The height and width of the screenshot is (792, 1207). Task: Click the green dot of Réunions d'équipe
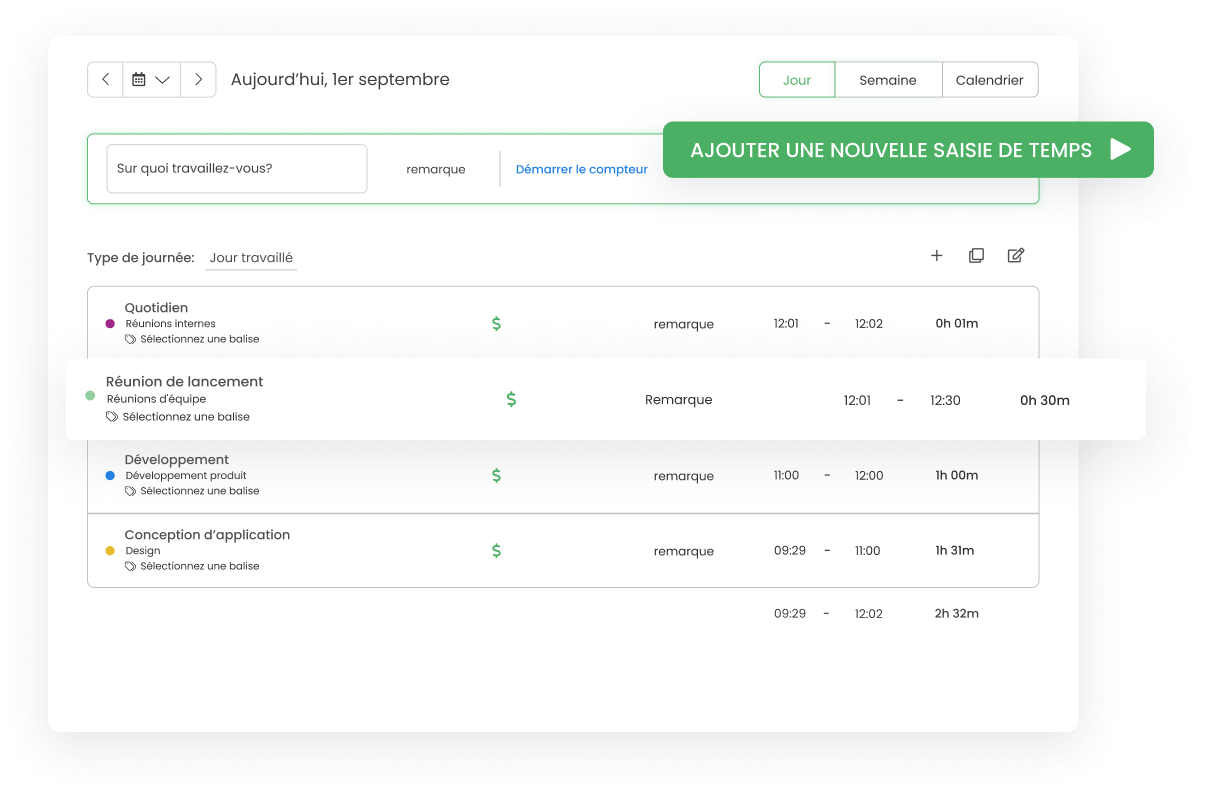click(x=90, y=396)
